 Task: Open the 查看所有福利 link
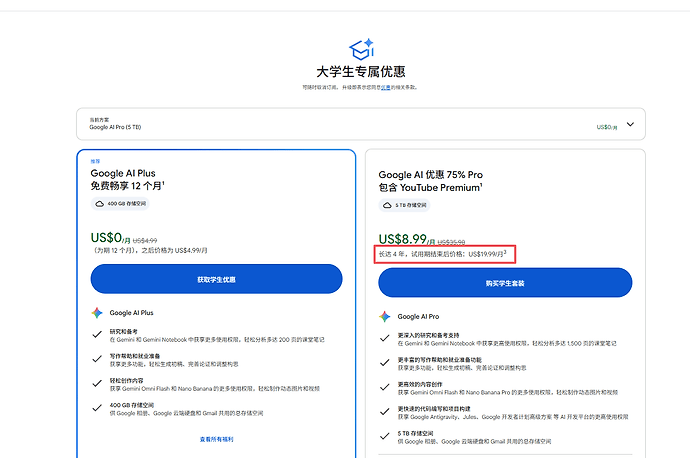[x=217, y=439]
